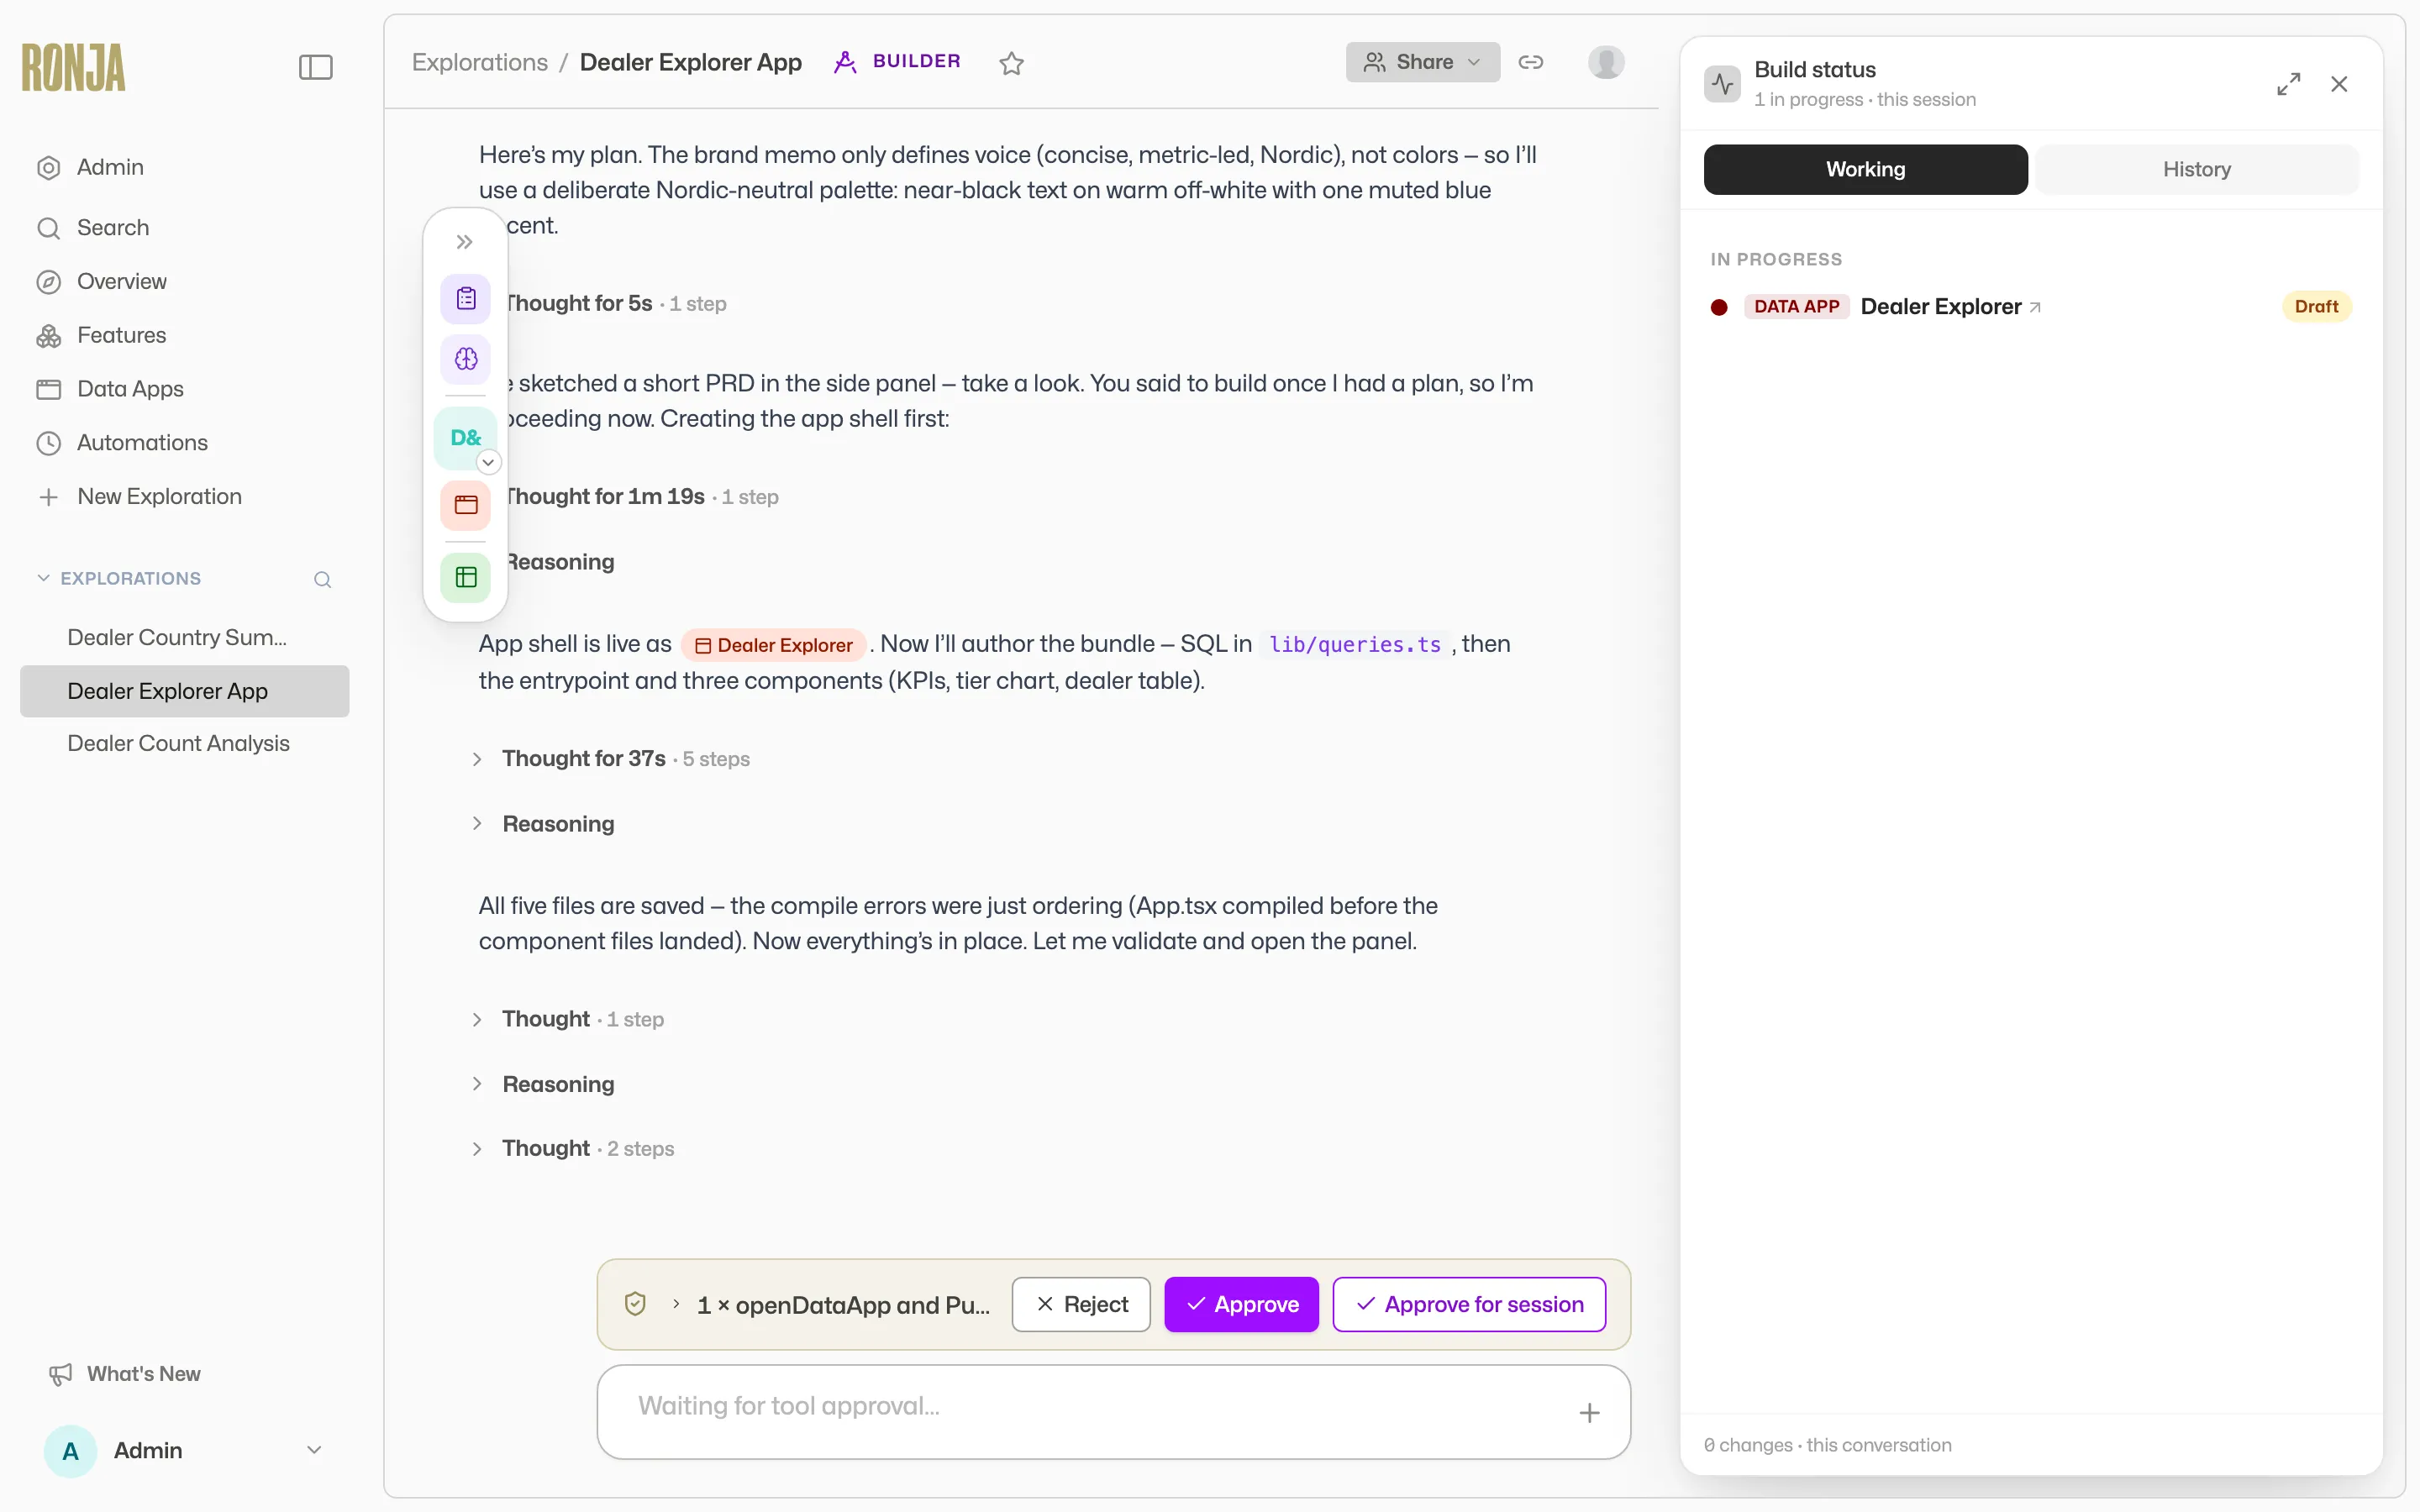Click the lib/queries.ts code reference
Screen dimensions: 2420x1512
pyautogui.click(x=1354, y=645)
